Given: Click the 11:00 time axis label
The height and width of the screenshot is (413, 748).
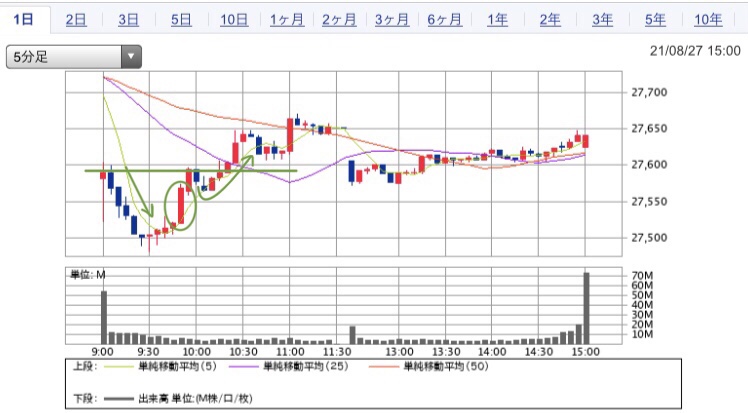Looking at the screenshot, I should point(290,352).
